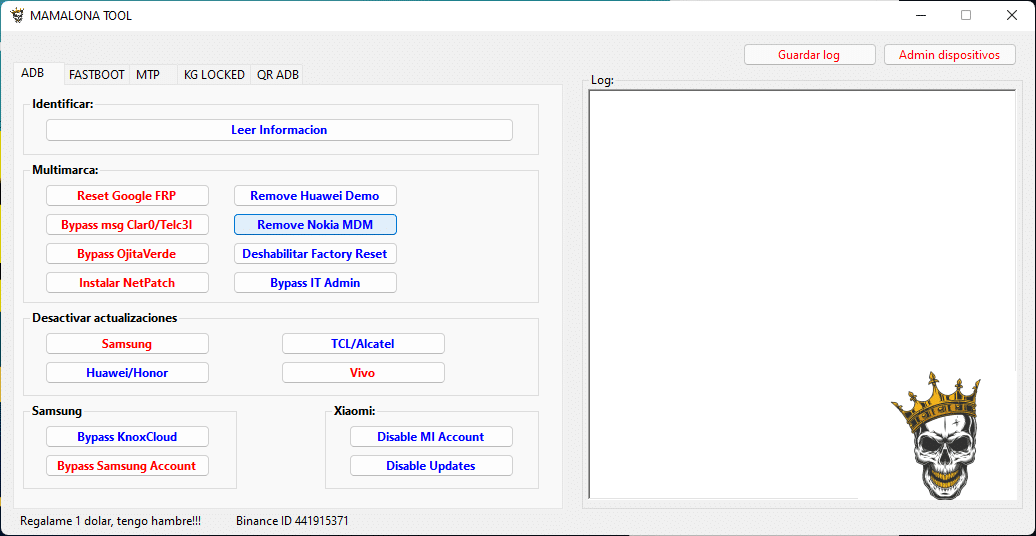
Task: Run Reset Google FRP
Action: [x=127, y=196]
